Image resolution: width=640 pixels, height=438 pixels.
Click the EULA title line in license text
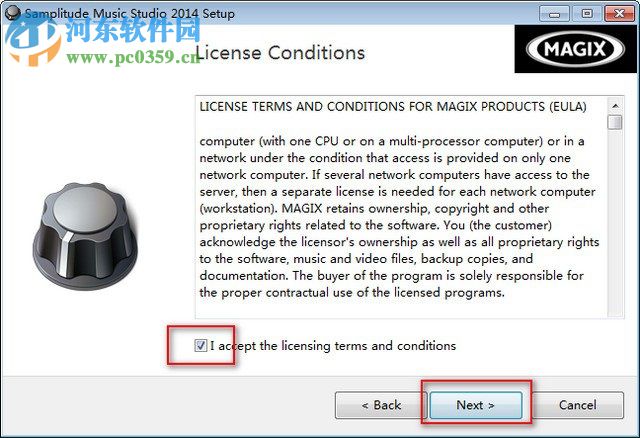(x=393, y=107)
